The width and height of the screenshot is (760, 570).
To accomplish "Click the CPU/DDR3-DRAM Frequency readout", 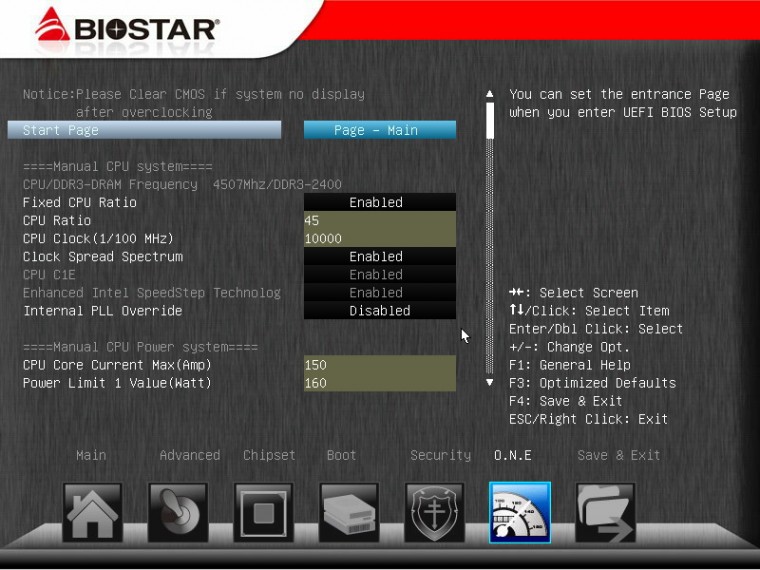I will coord(182,184).
